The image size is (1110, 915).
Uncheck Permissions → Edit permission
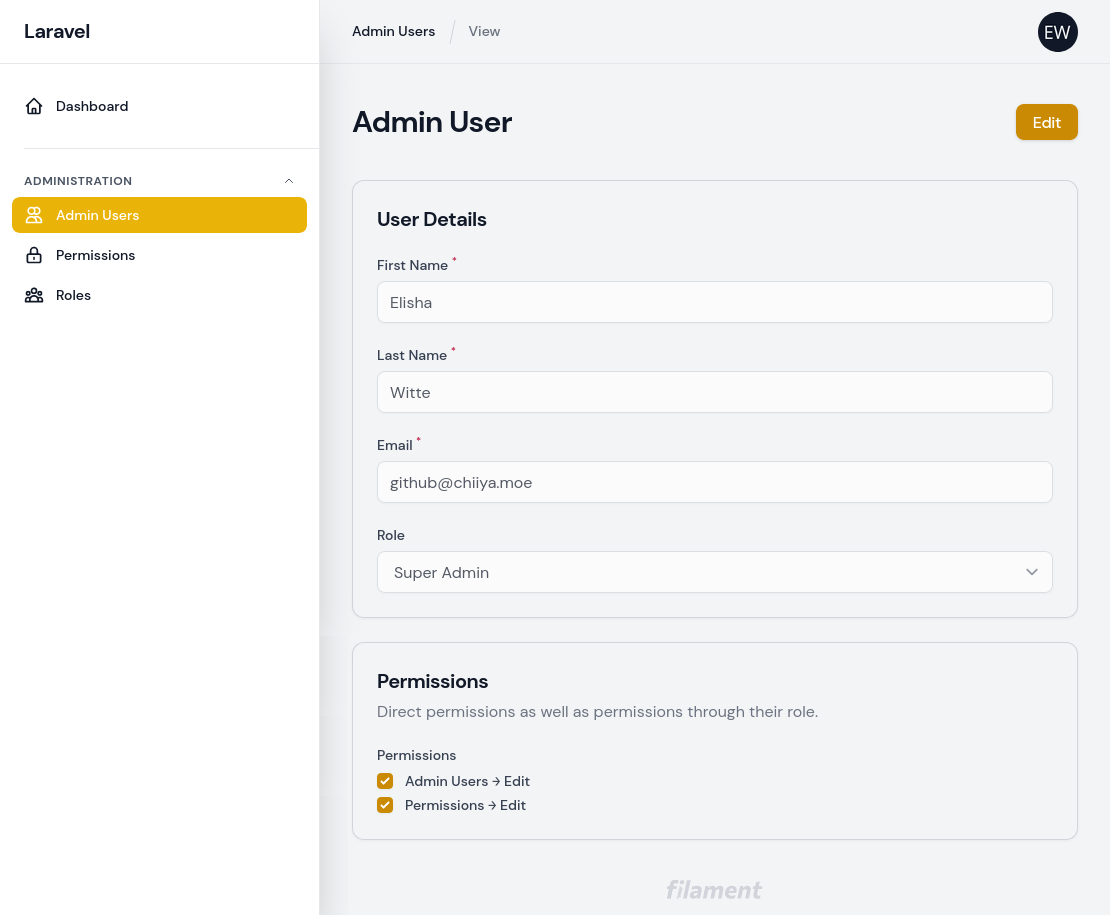pyautogui.click(x=385, y=805)
